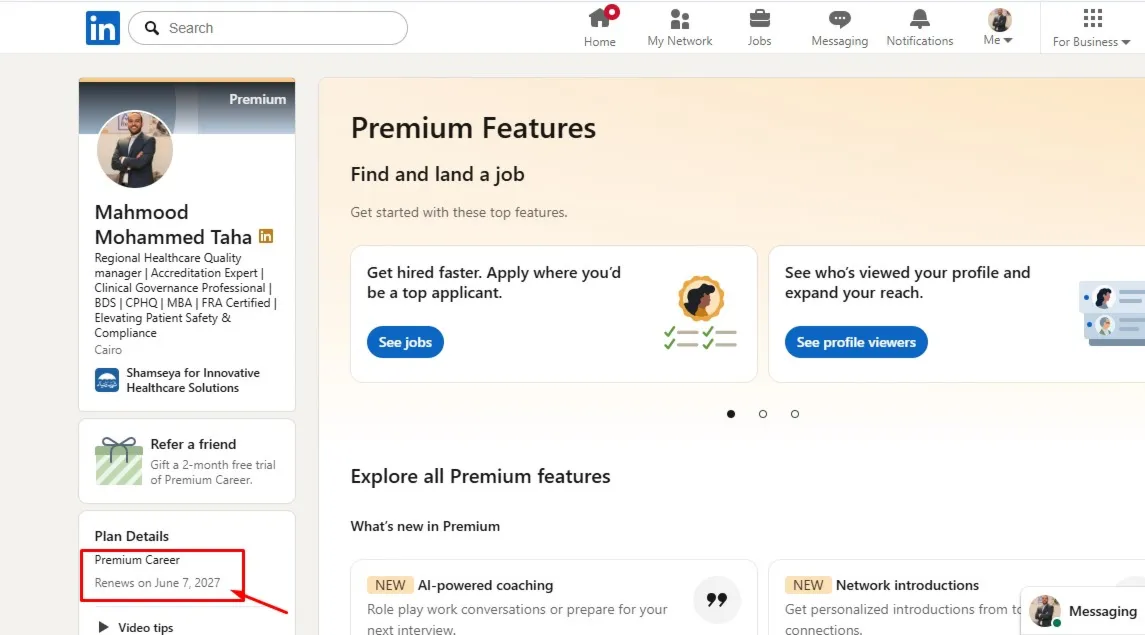
Task: Click the 'Cairo' location text
Action: (x=108, y=350)
